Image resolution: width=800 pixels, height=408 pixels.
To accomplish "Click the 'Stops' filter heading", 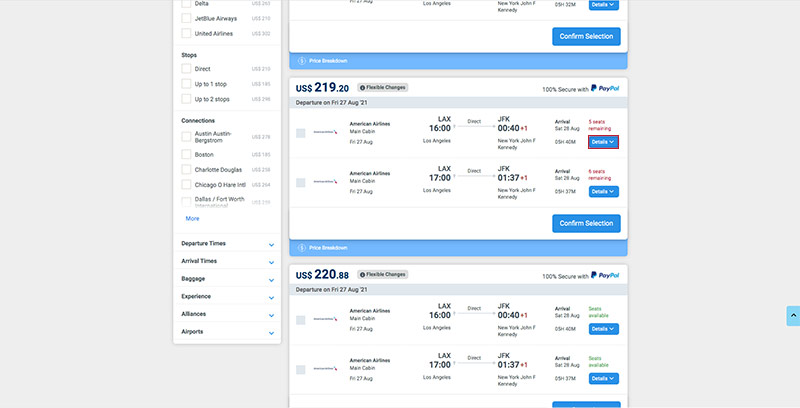I will pyautogui.click(x=189, y=55).
